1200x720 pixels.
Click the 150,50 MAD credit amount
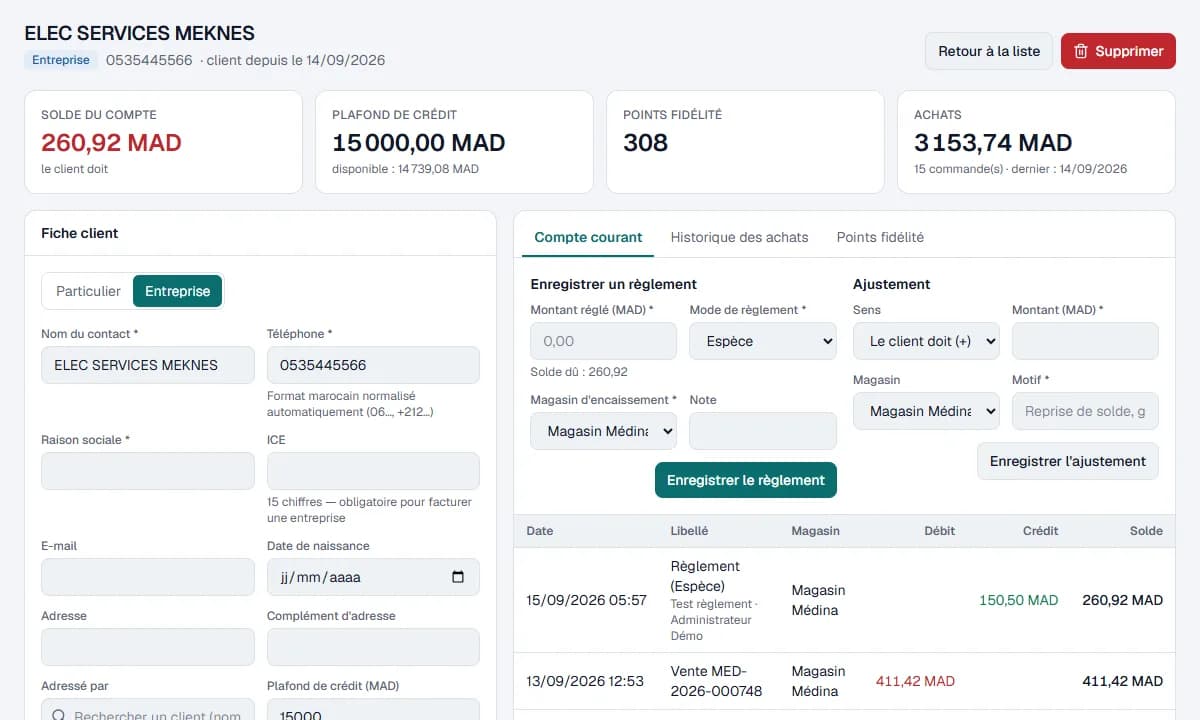(1018, 601)
